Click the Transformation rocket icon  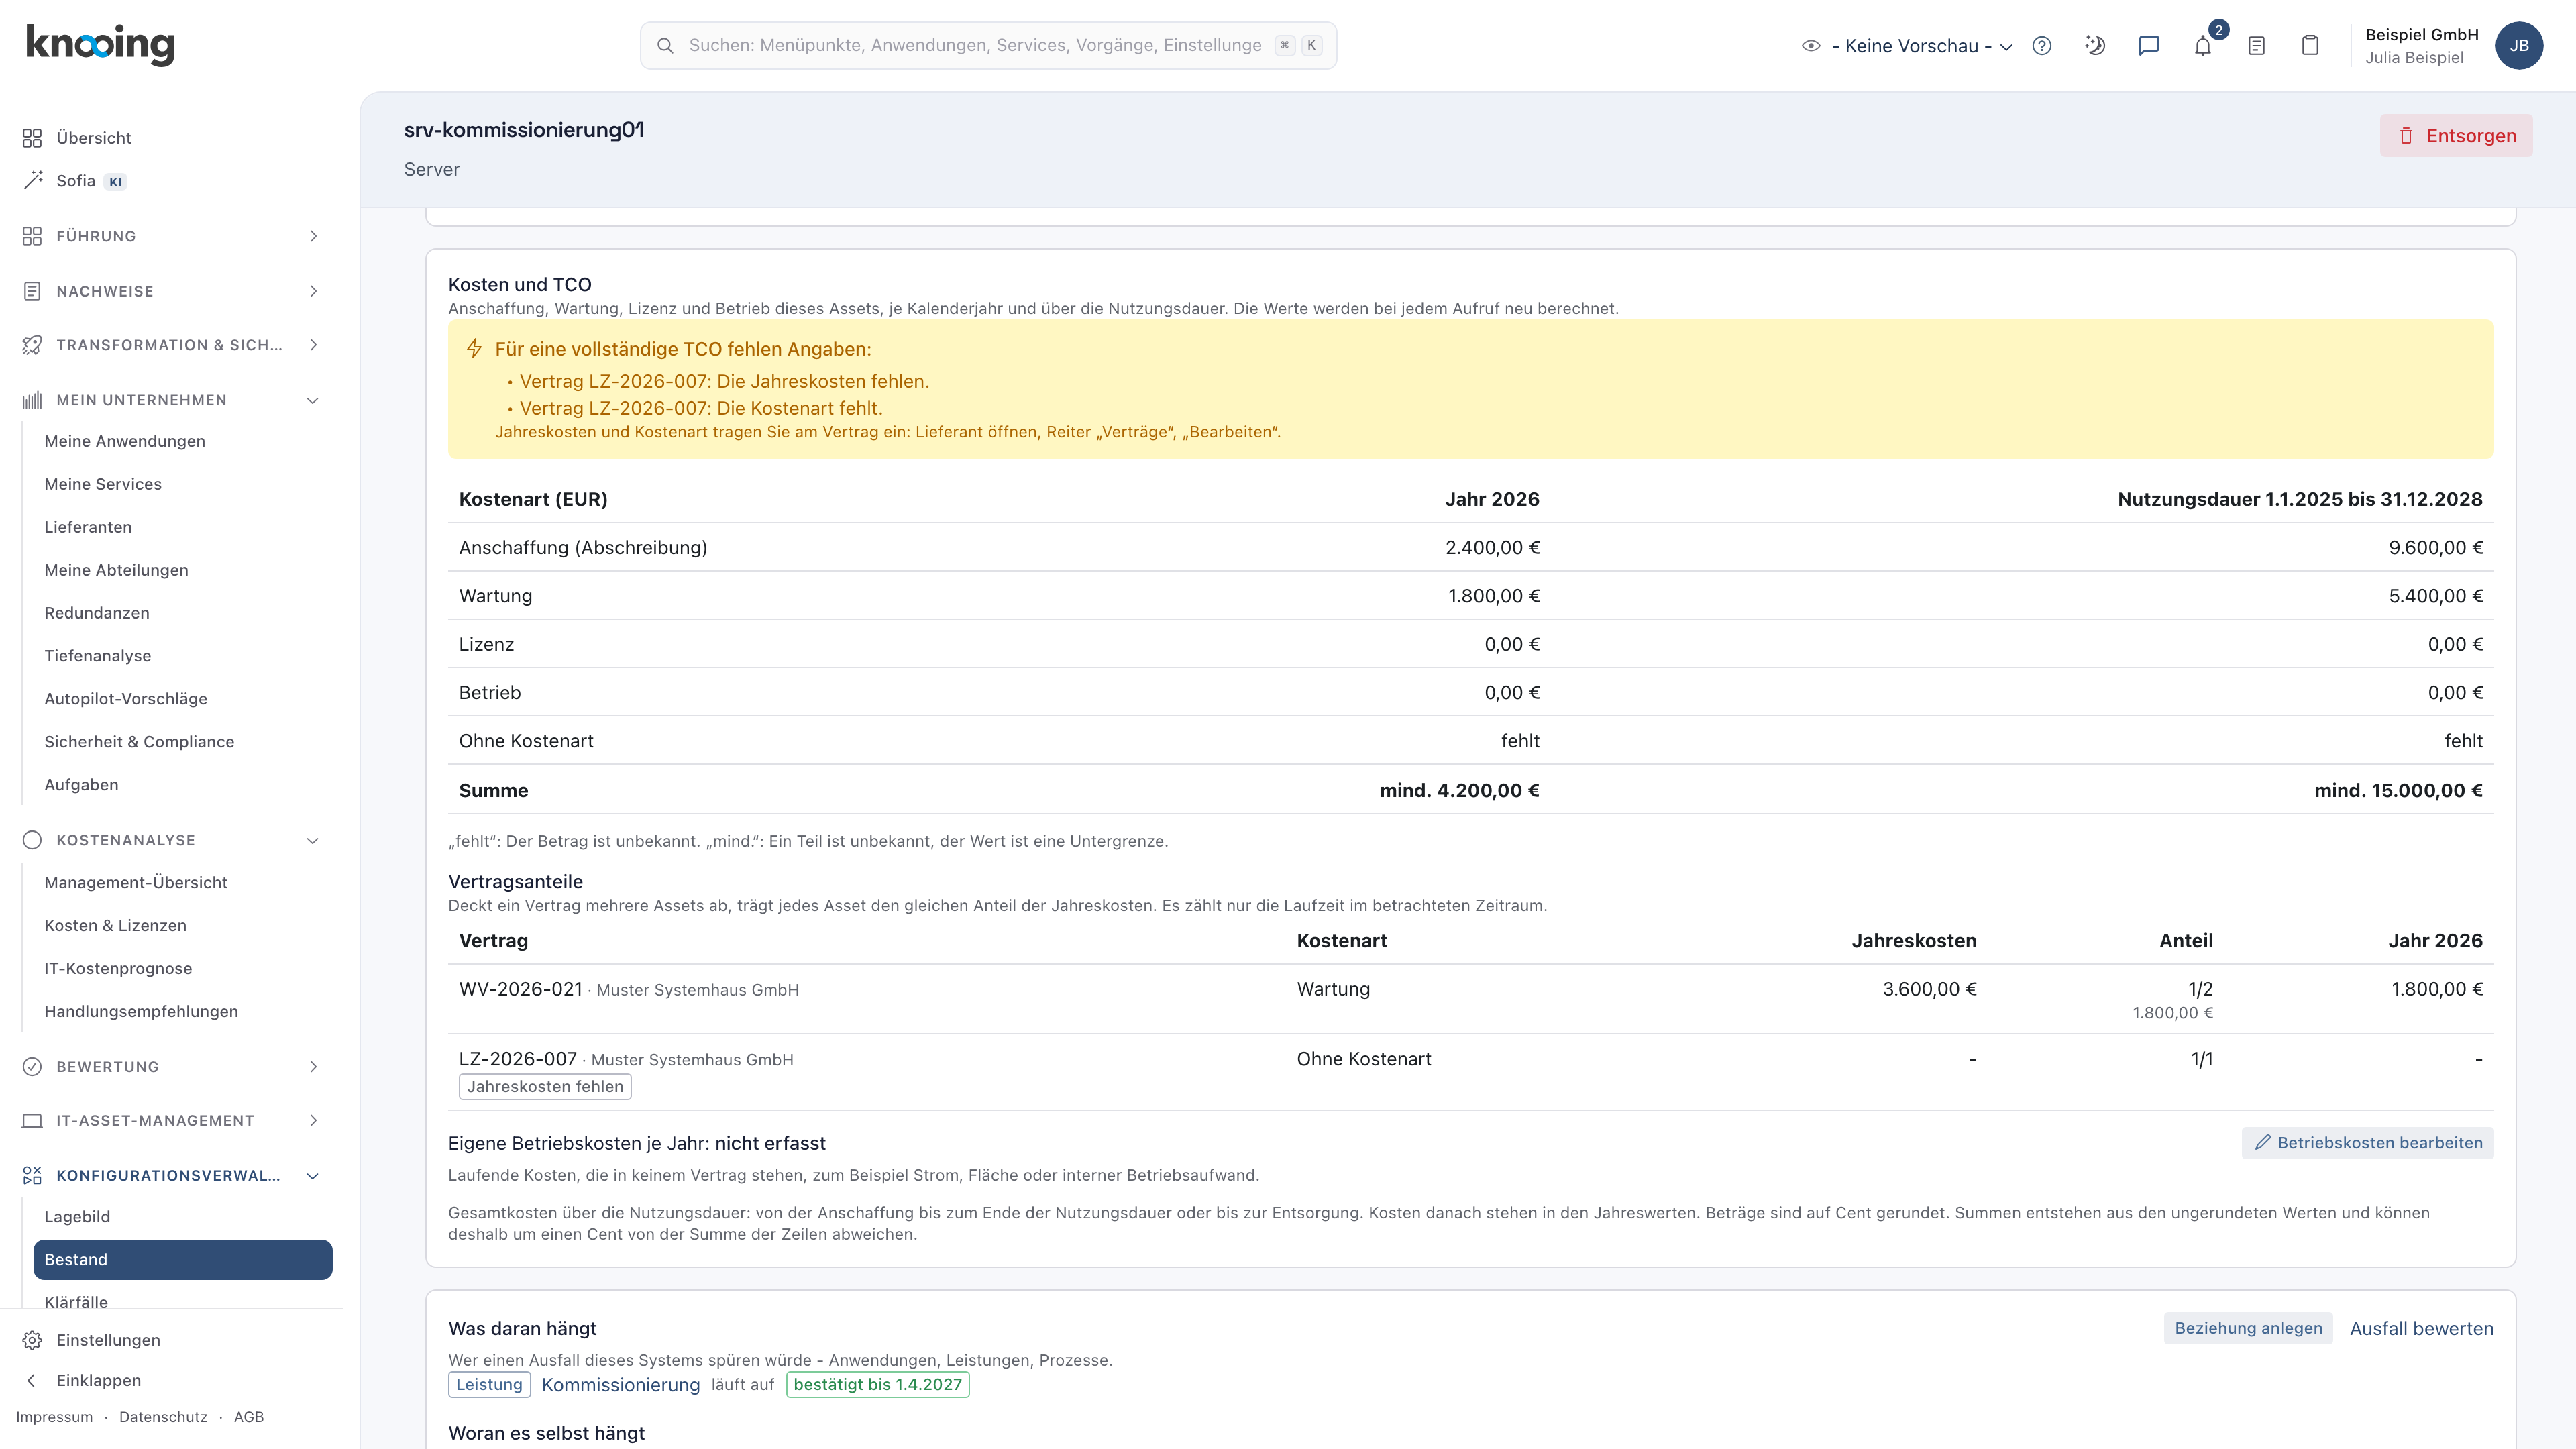coord(32,345)
